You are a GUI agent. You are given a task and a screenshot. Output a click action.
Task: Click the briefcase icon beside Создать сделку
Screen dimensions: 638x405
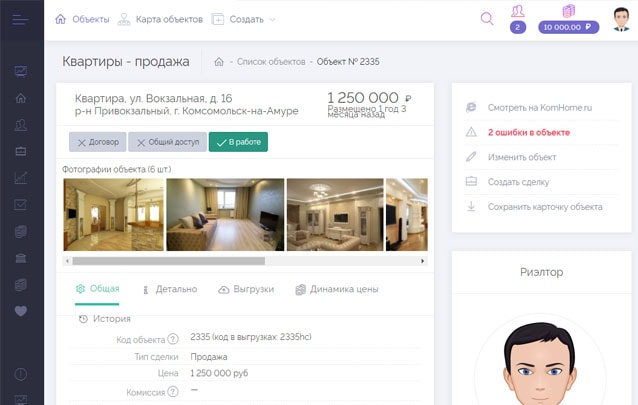pyautogui.click(x=471, y=181)
